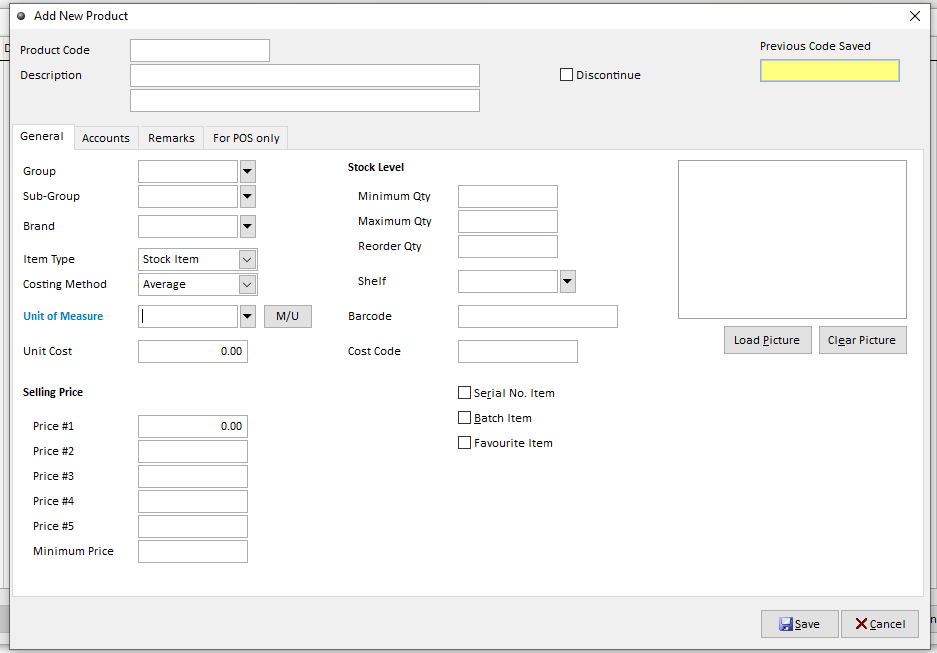Click the first Description text field

pyautogui.click(x=305, y=75)
